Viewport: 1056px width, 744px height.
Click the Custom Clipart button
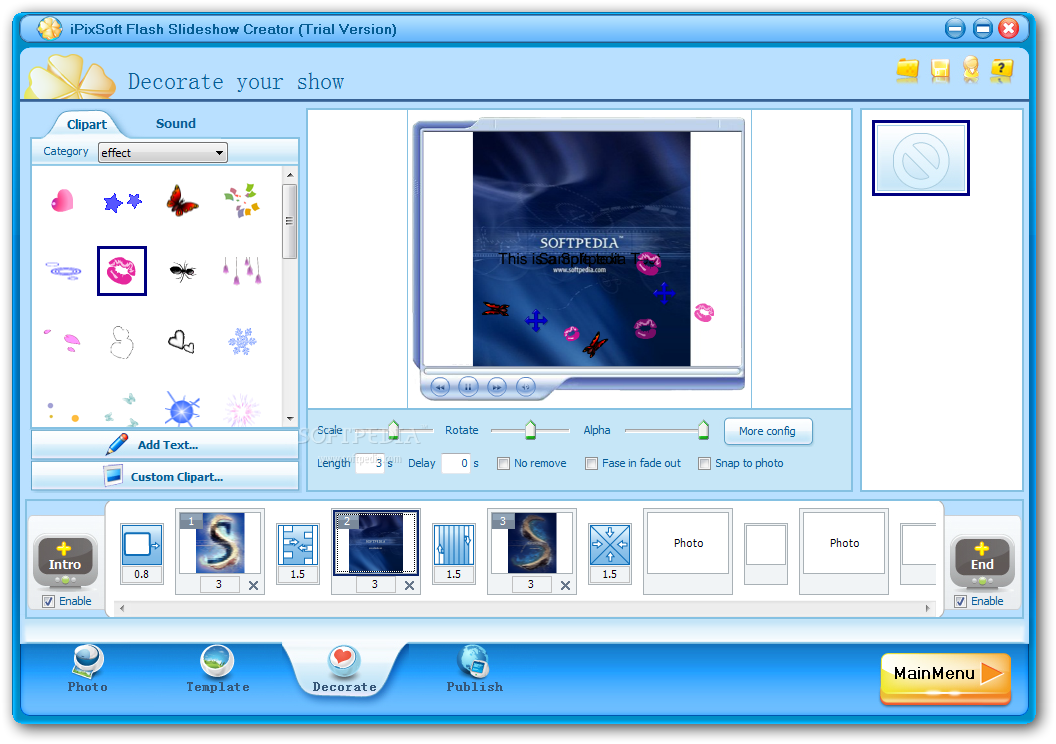pyautogui.click(x=165, y=476)
